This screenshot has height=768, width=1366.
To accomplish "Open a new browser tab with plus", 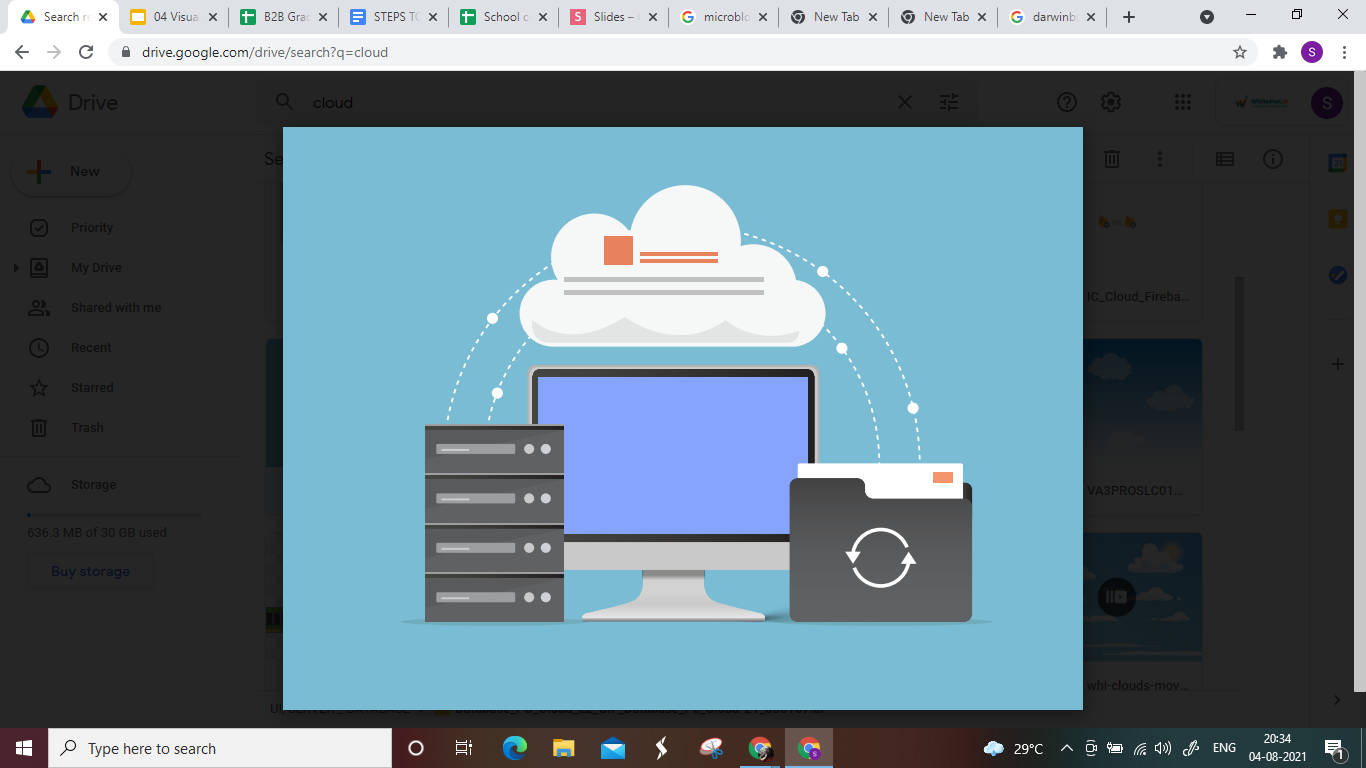I will click(1129, 17).
